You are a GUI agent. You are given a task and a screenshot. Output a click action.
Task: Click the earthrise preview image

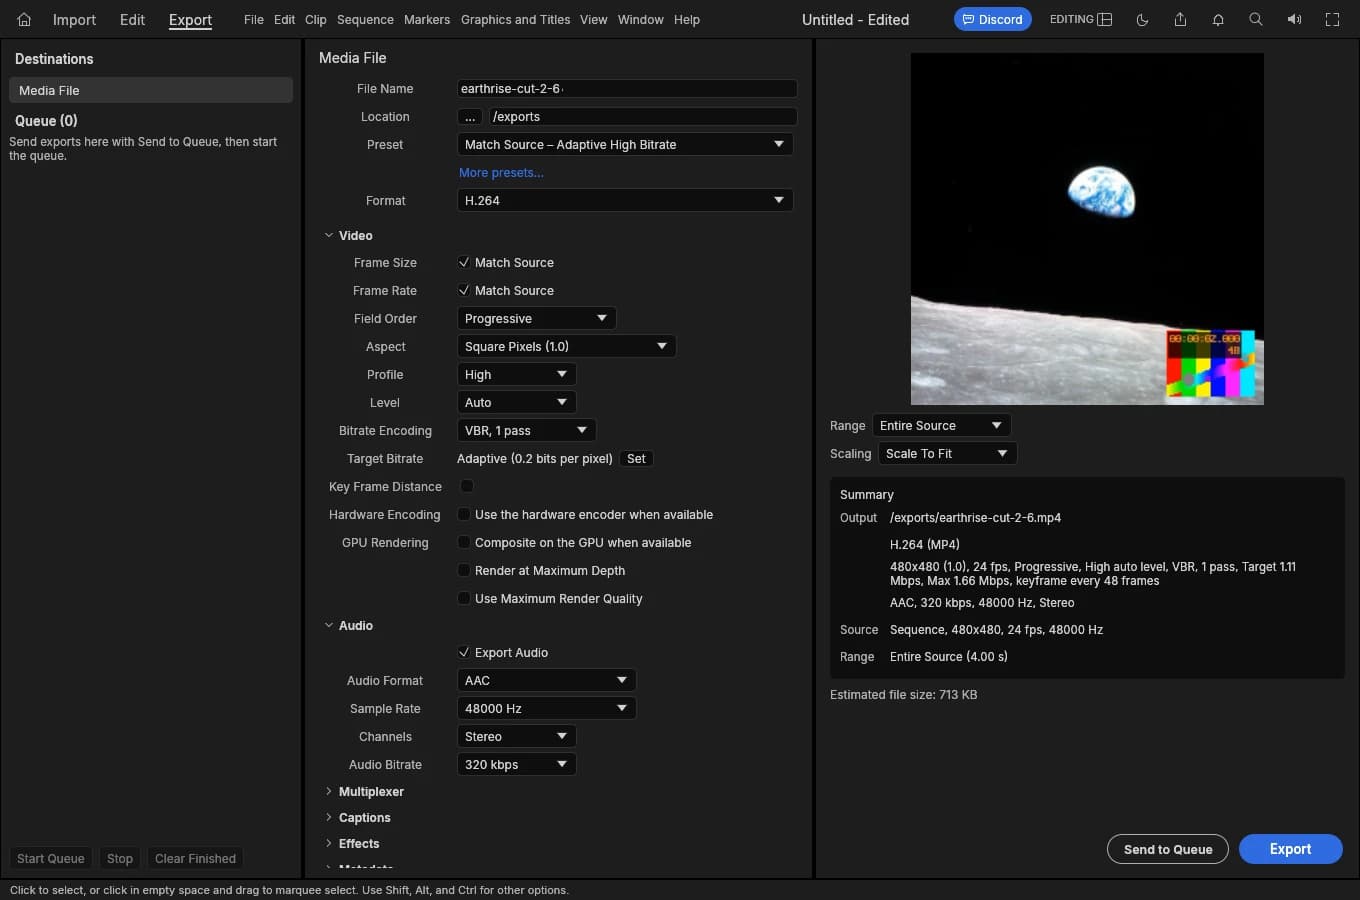pyautogui.click(x=1087, y=229)
